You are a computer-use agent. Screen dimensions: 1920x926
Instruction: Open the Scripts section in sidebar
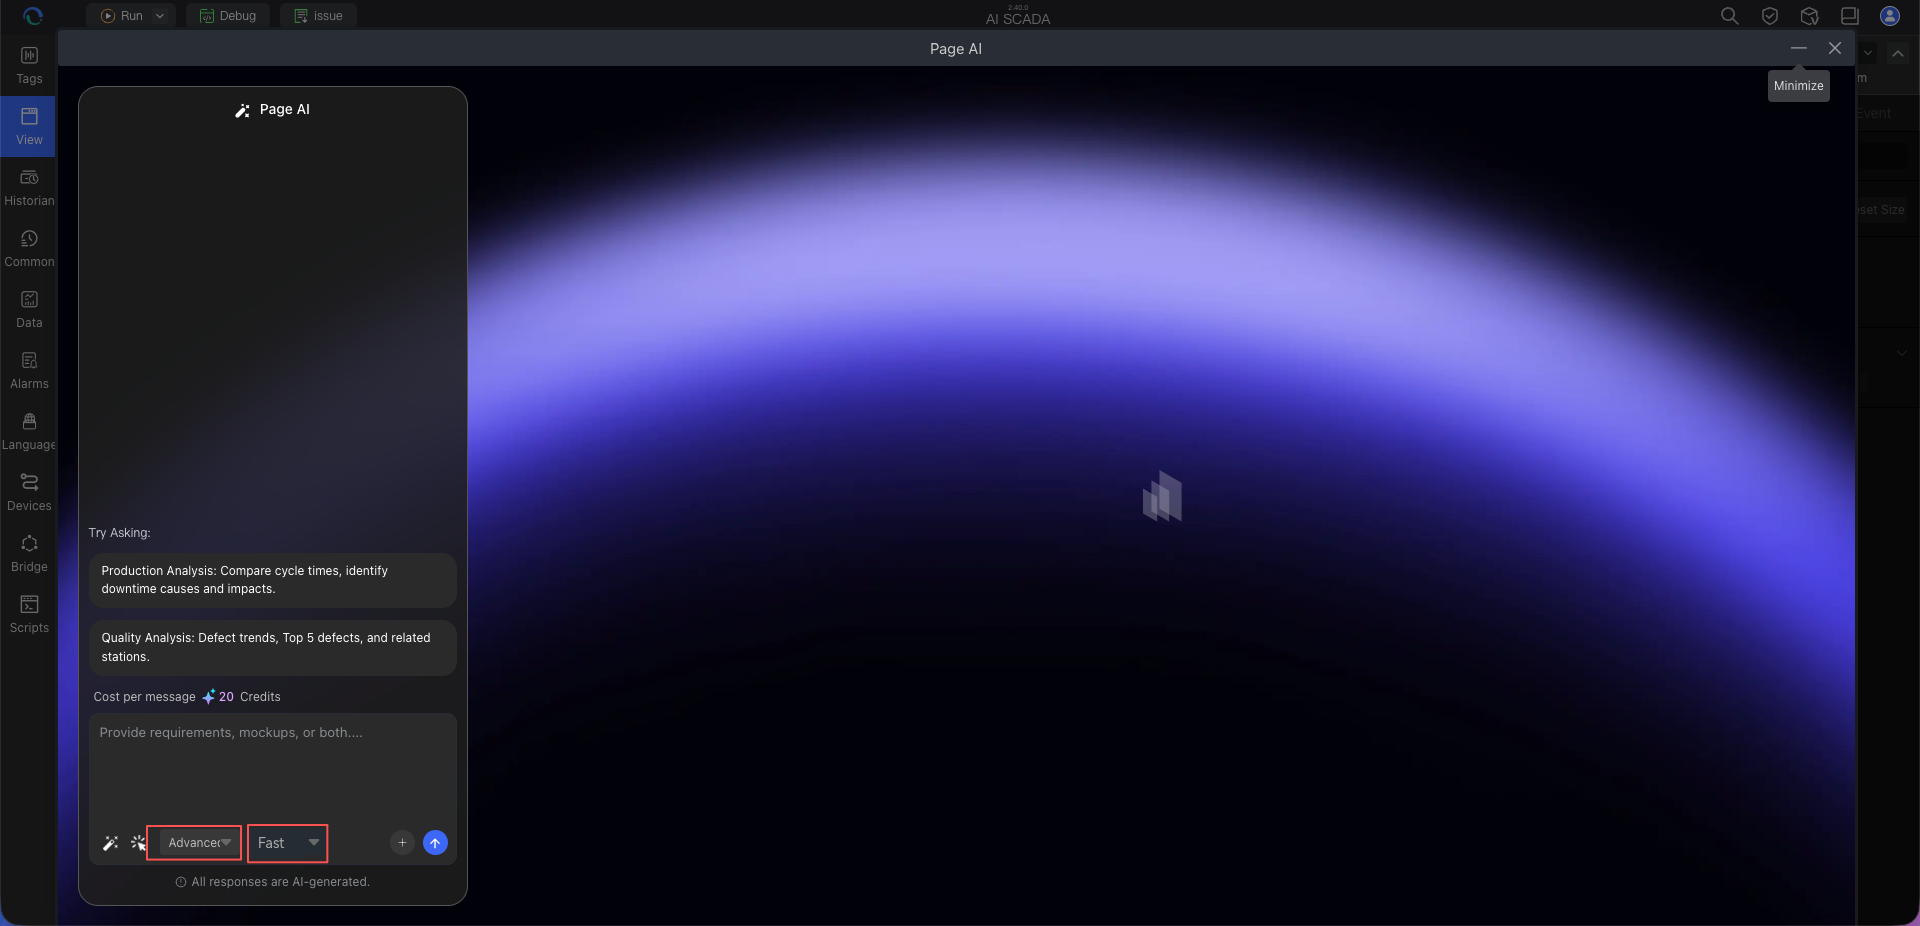click(x=29, y=615)
